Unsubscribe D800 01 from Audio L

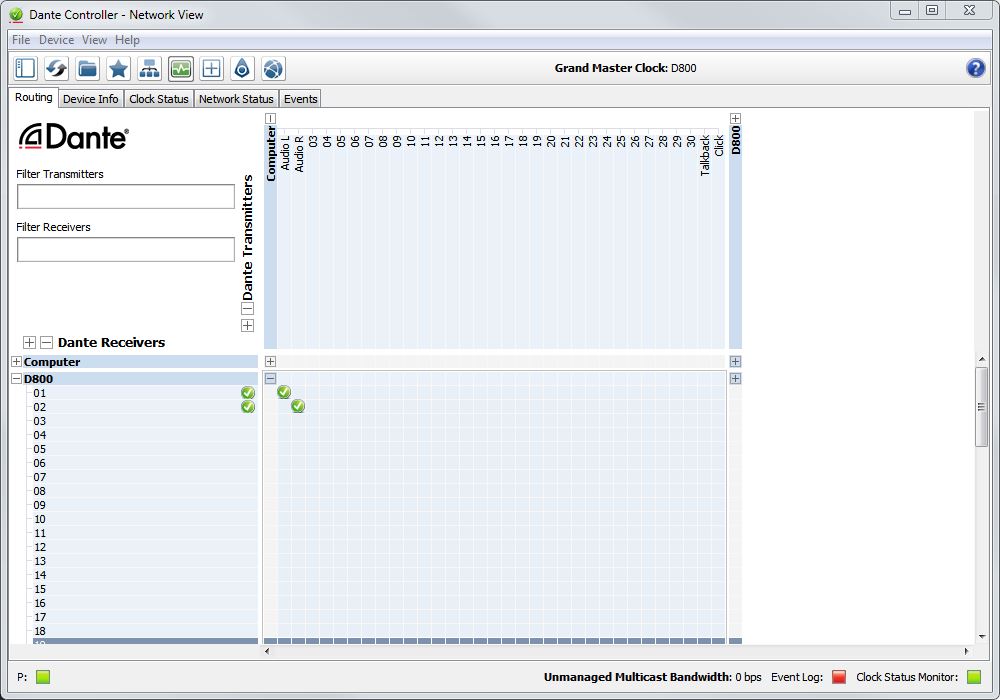click(284, 392)
